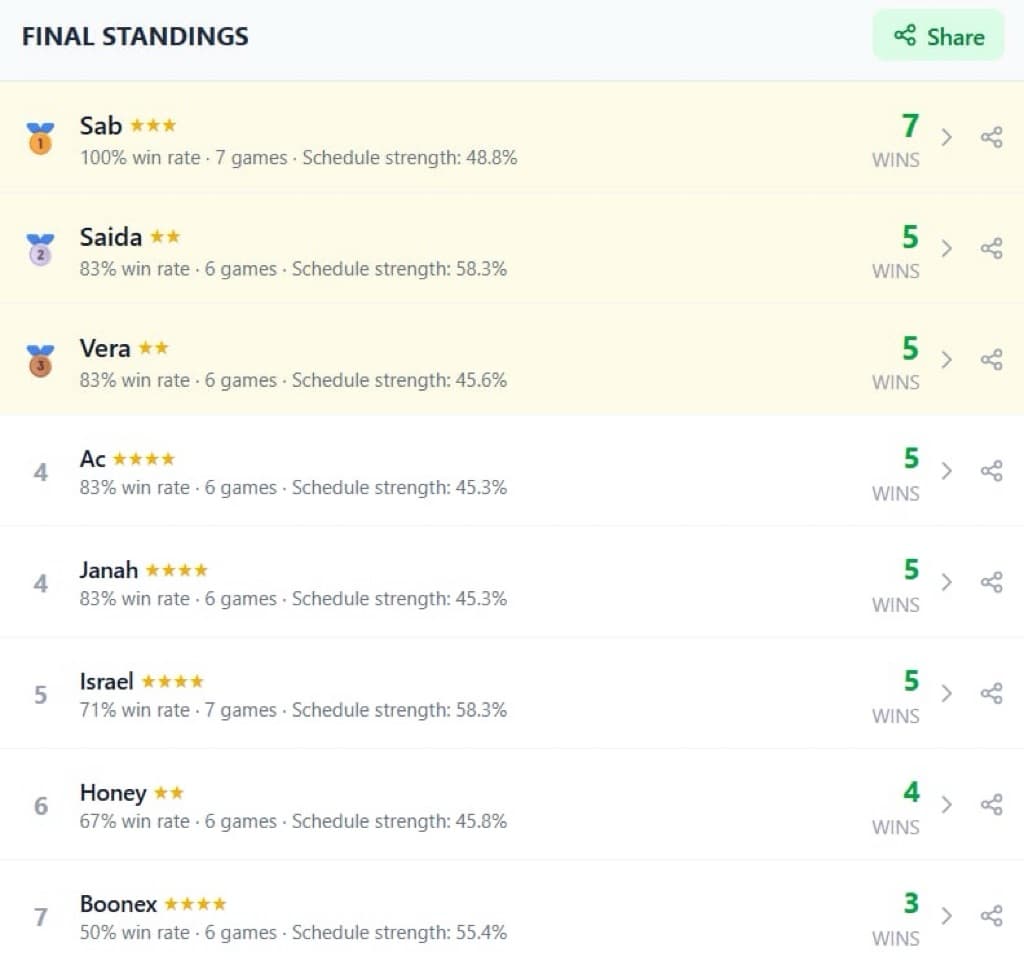Click the share icon beside Ac's wins
This screenshot has height=965, width=1024.
(991, 471)
